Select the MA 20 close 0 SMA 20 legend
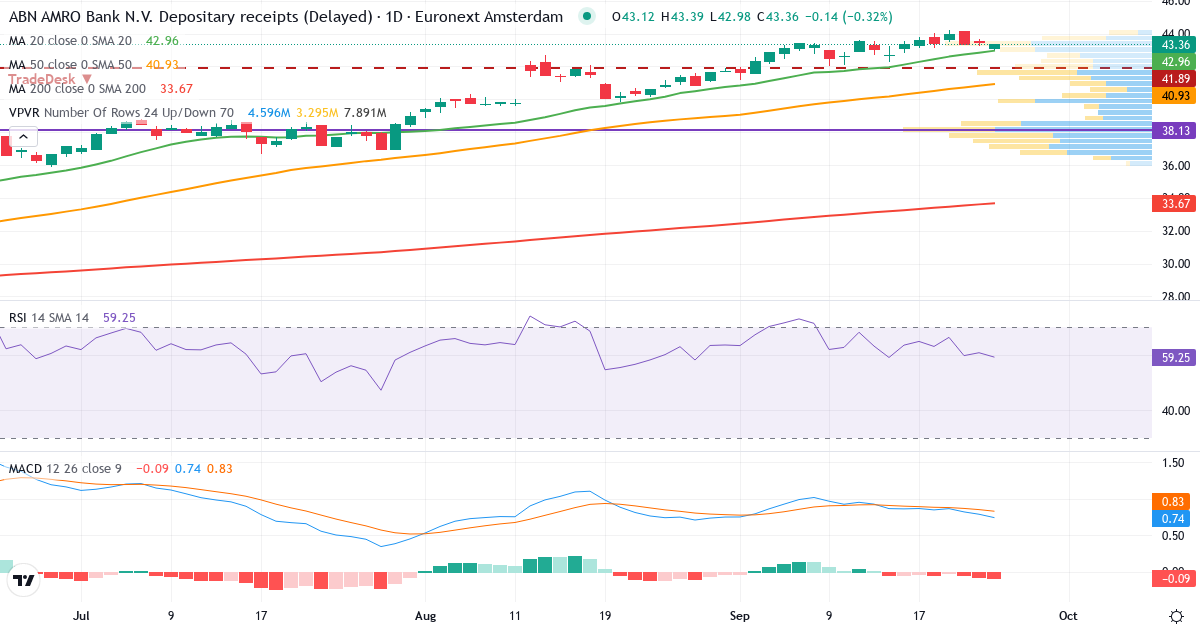1200x630 pixels. (70, 41)
